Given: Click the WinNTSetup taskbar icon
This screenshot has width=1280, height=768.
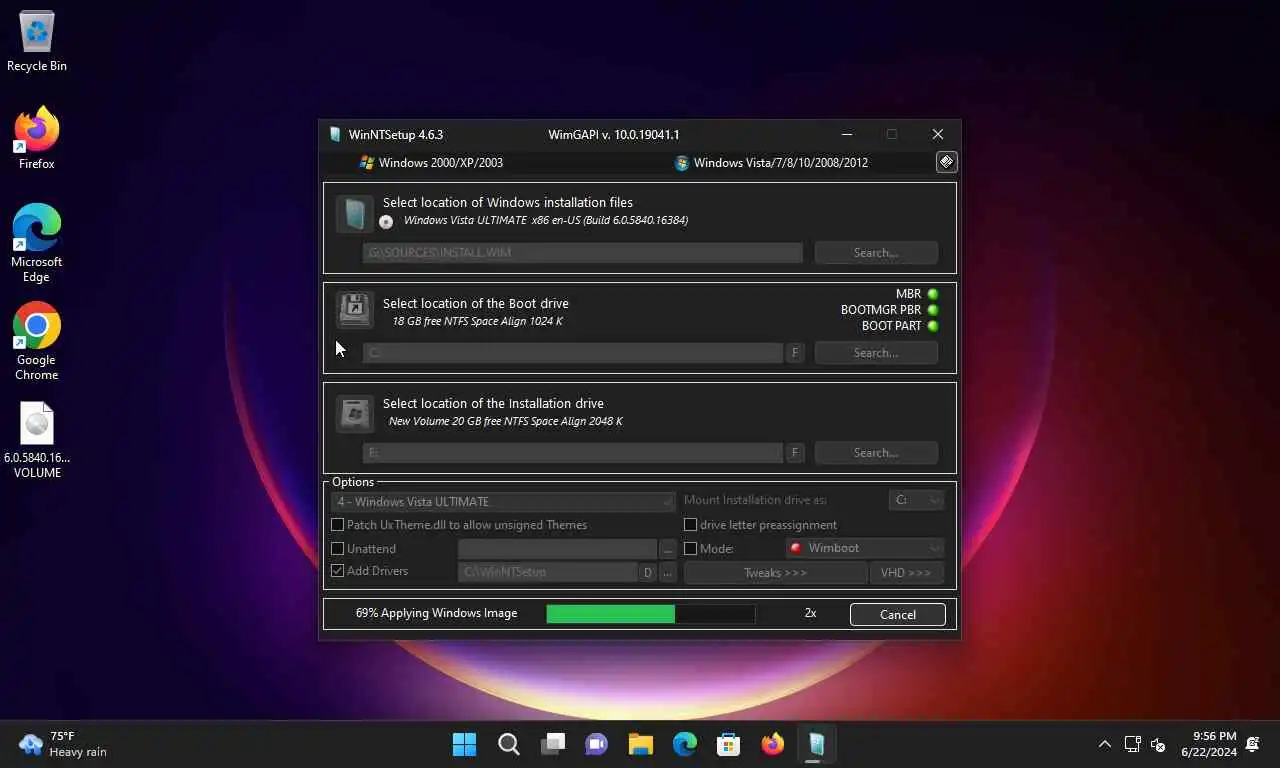Looking at the screenshot, I should point(816,744).
